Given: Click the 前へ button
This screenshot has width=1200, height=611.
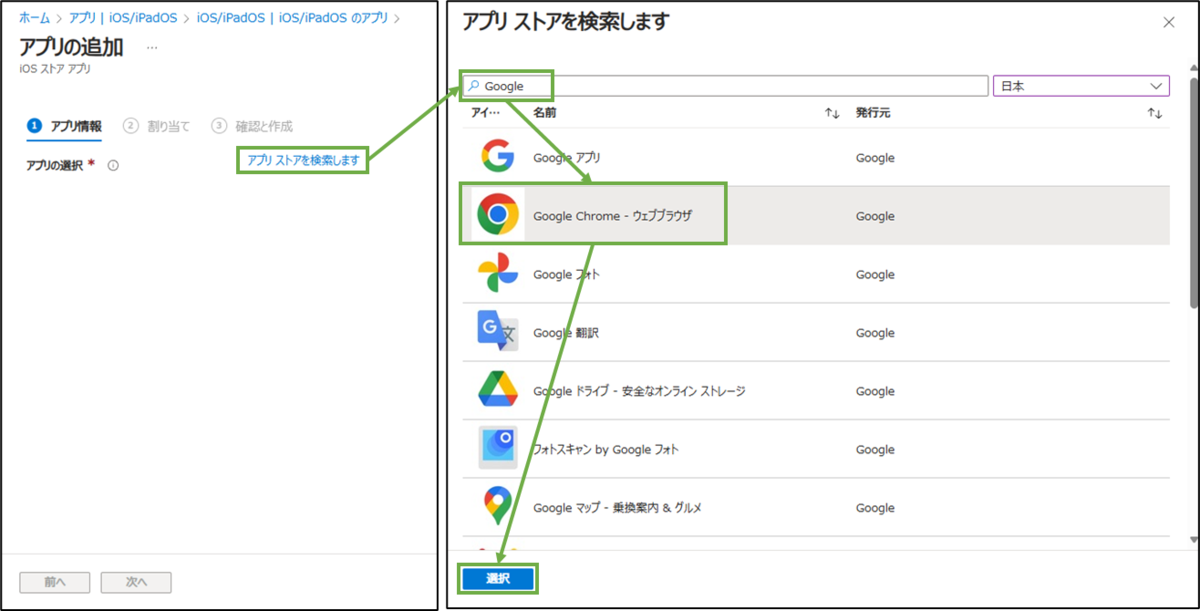Looking at the screenshot, I should point(55,582).
